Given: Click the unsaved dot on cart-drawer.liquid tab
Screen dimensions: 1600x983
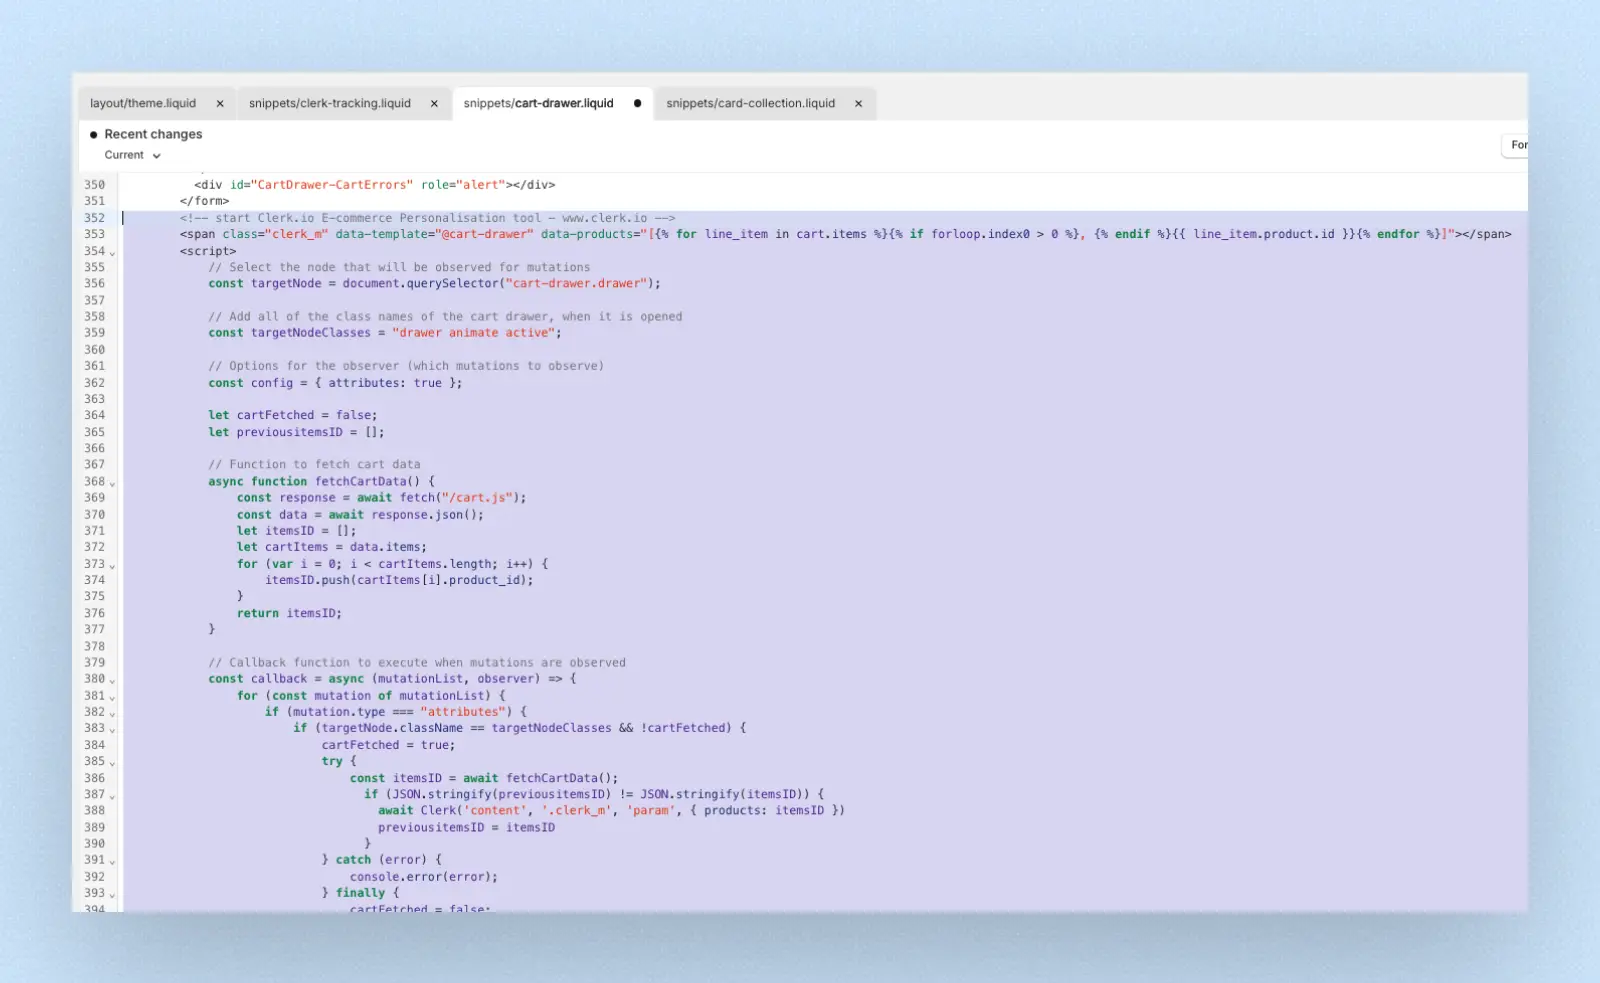Looking at the screenshot, I should click(x=637, y=104).
